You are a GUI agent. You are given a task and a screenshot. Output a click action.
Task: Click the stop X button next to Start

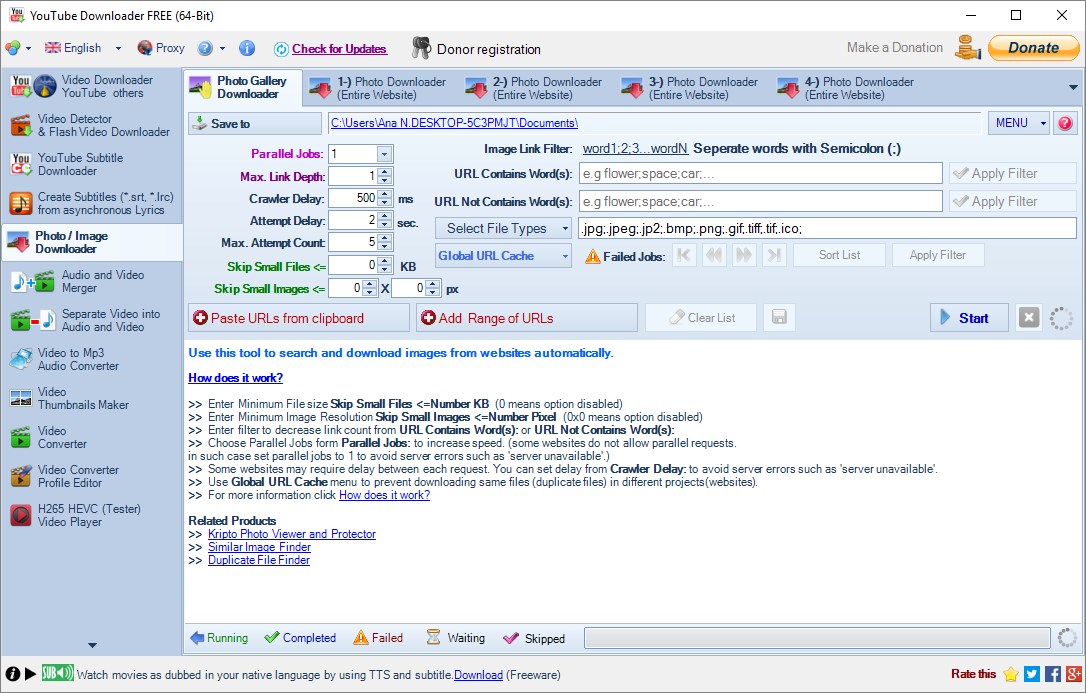click(1029, 318)
